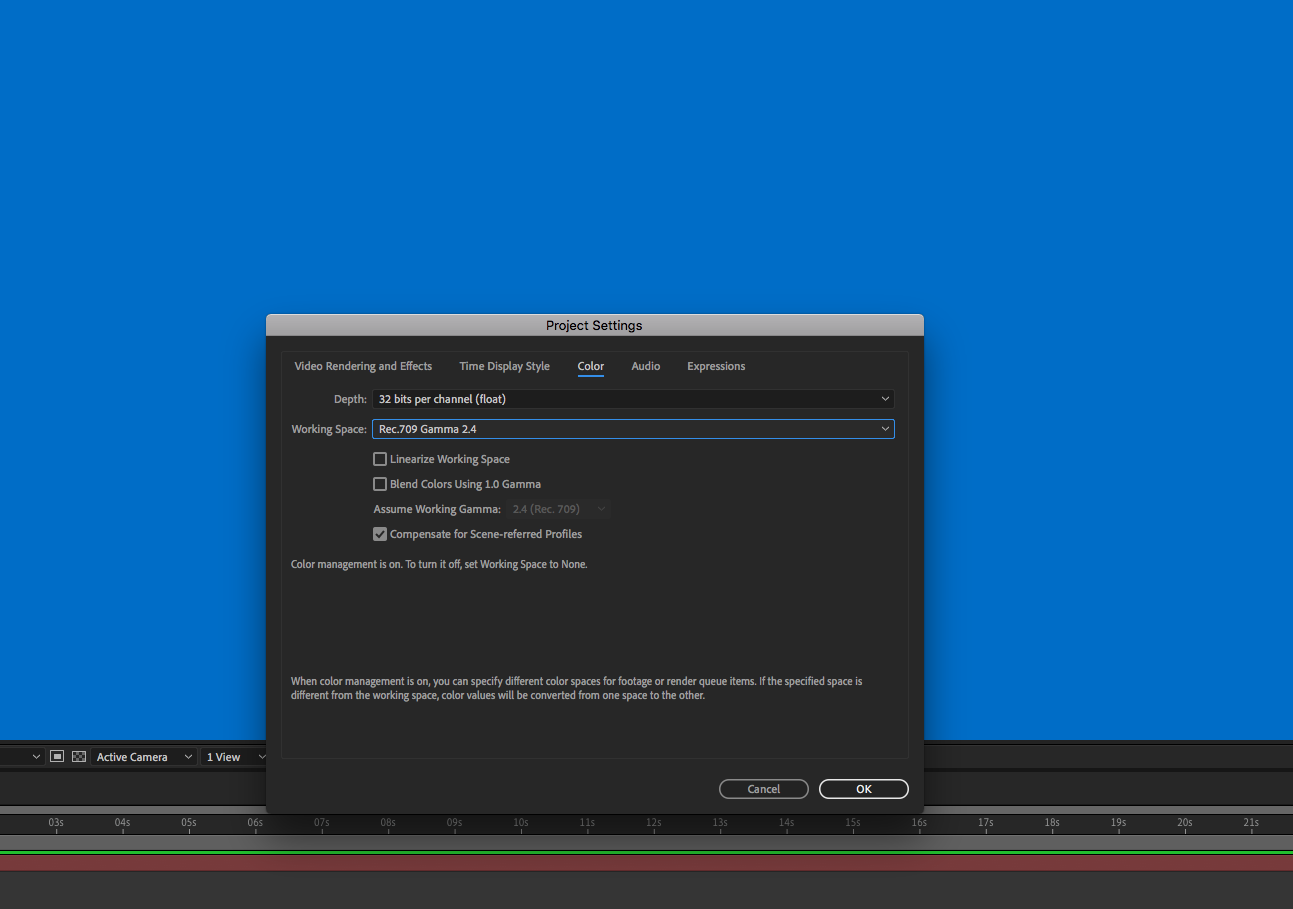The height and width of the screenshot is (909, 1293).
Task: Toggle the transparency grid icon
Action: tap(79, 757)
